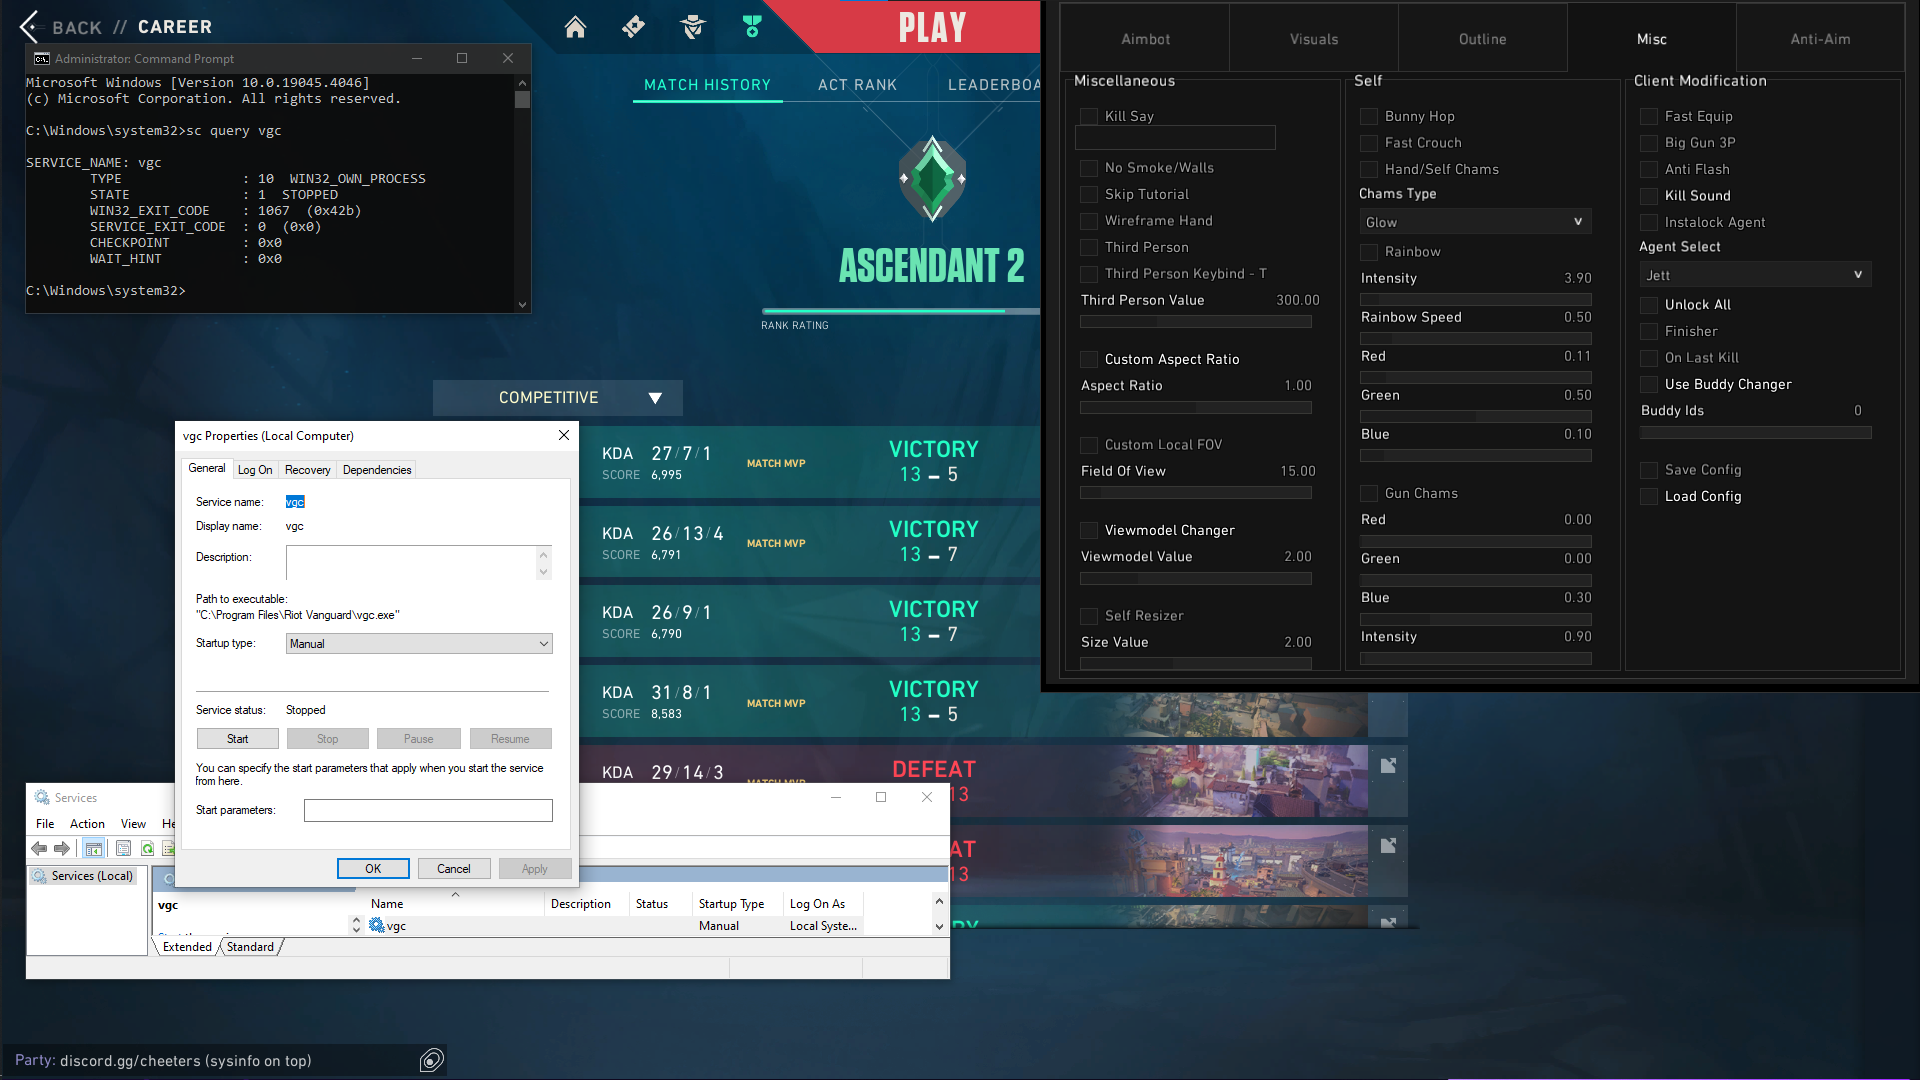The height and width of the screenshot is (1080, 1920).
Task: Switch to the Standard tab in Services
Action: (x=250, y=947)
